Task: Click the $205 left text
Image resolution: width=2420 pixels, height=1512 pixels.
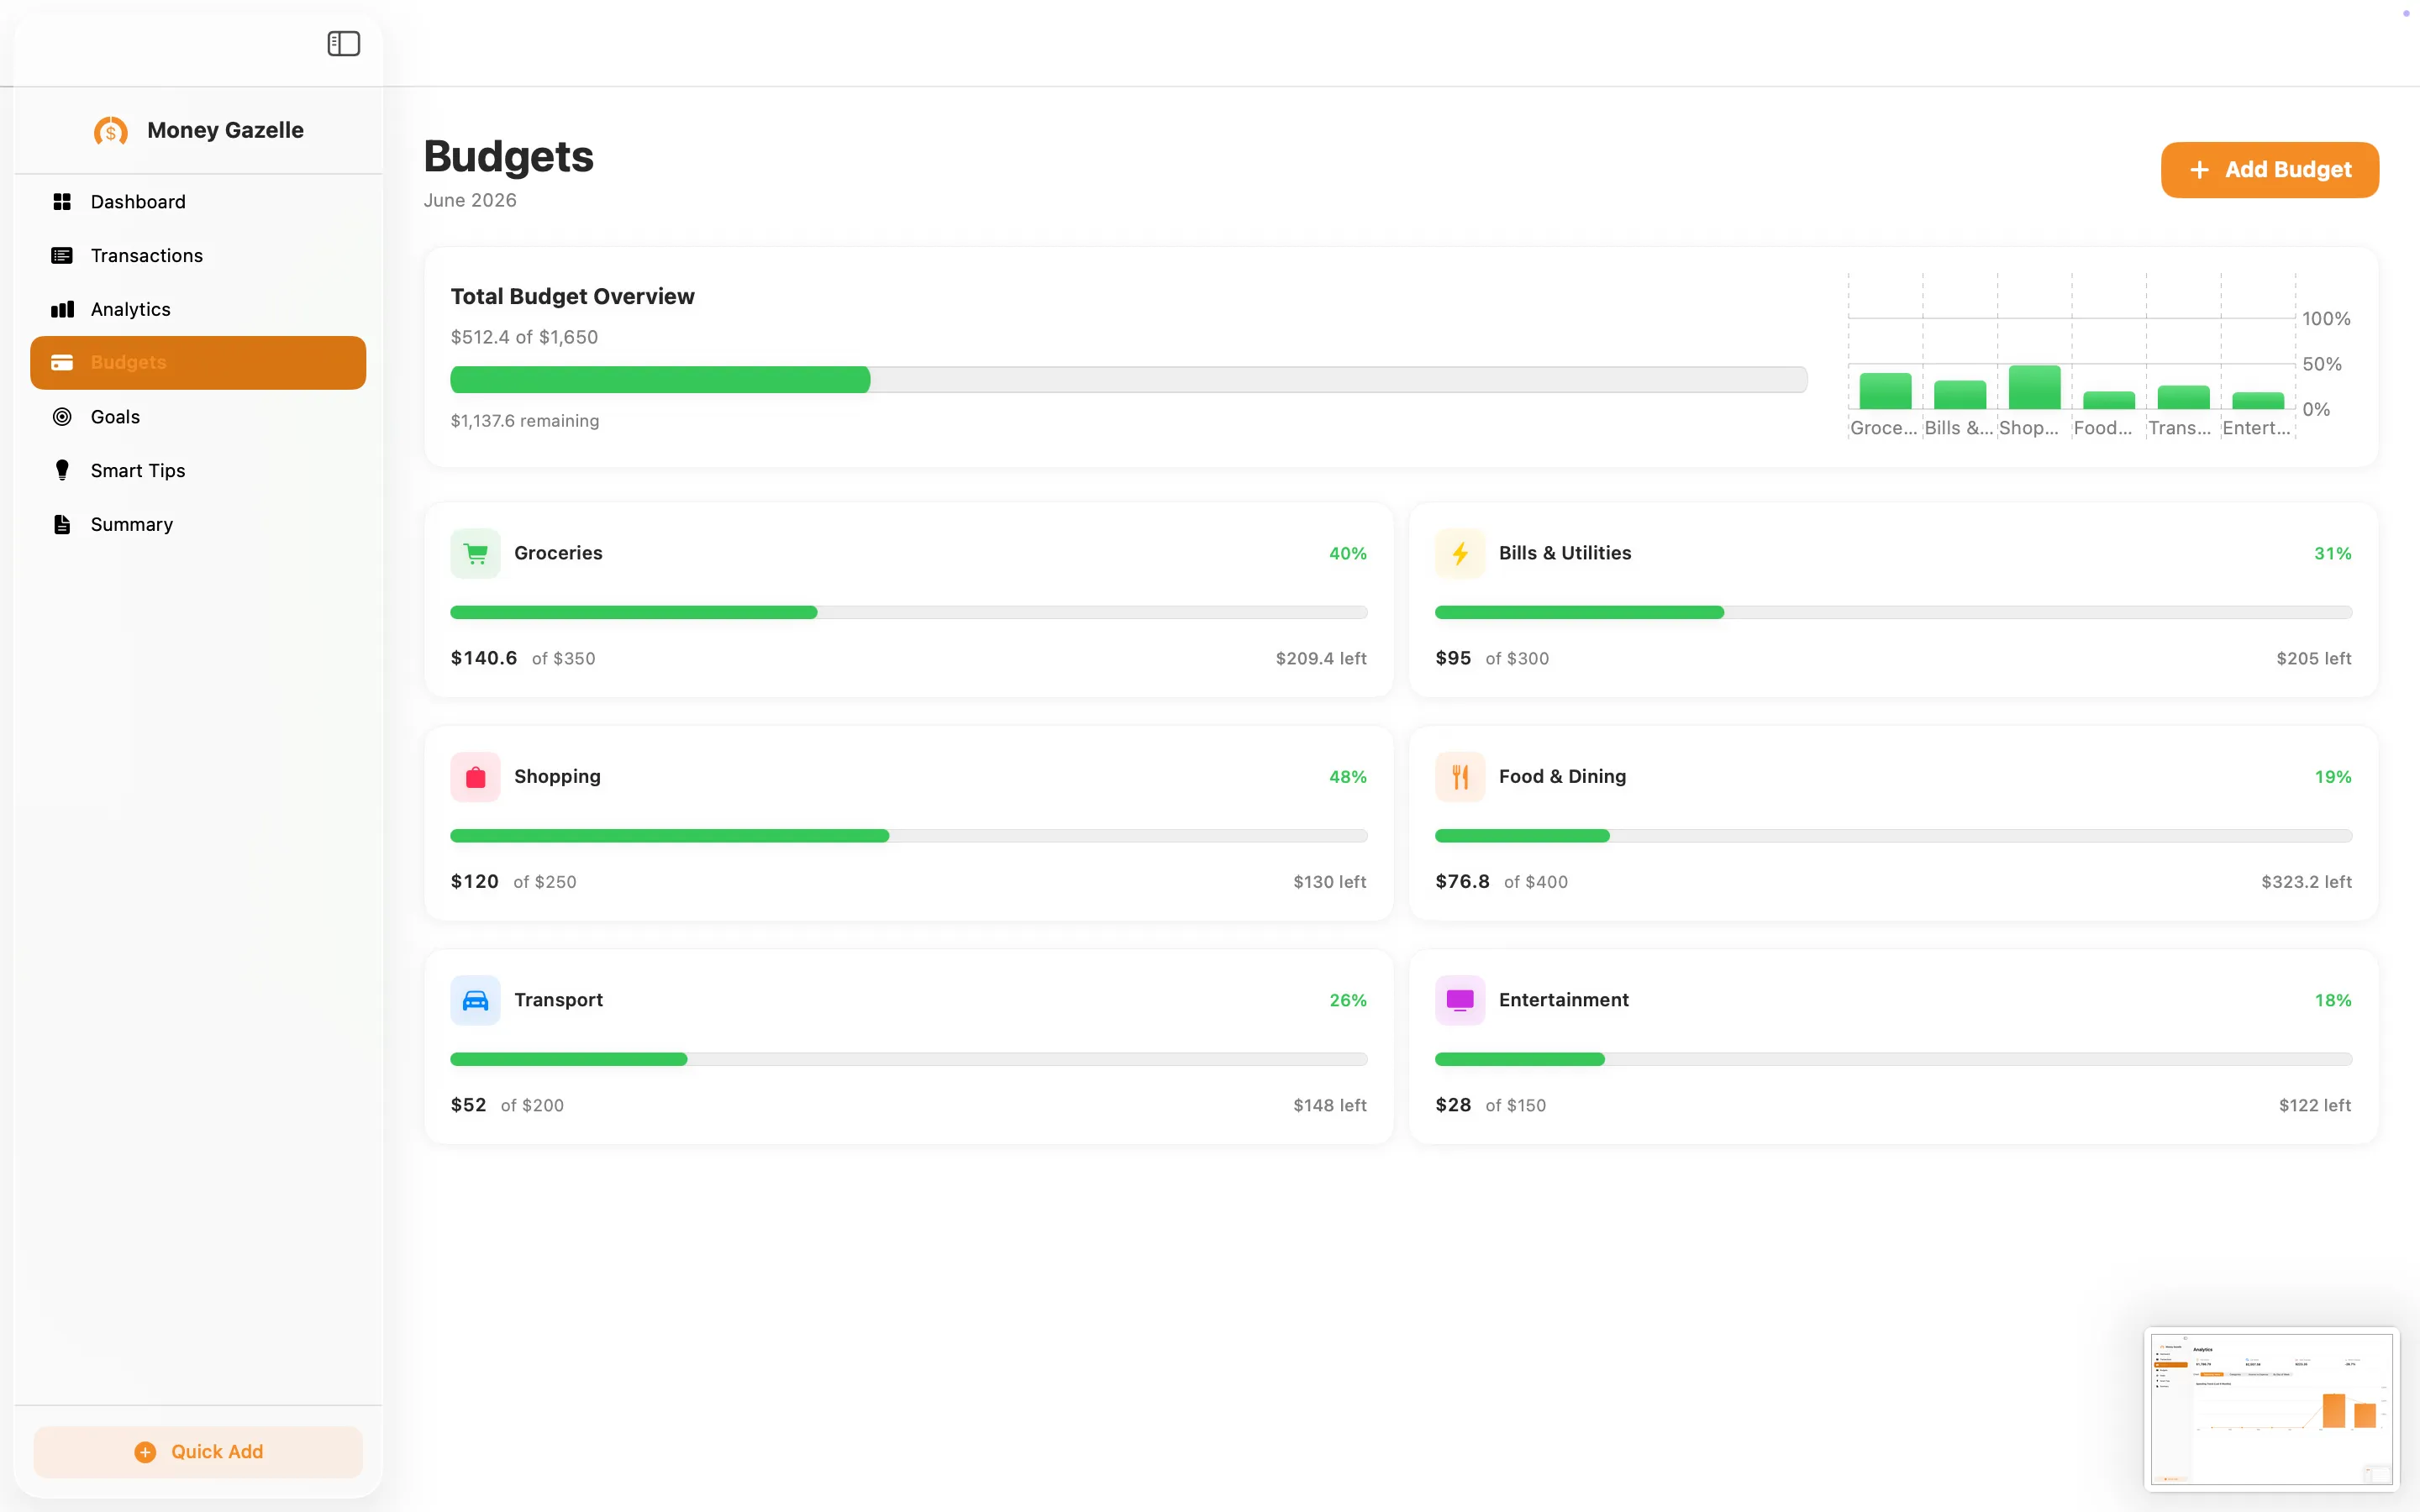Action: point(2313,659)
